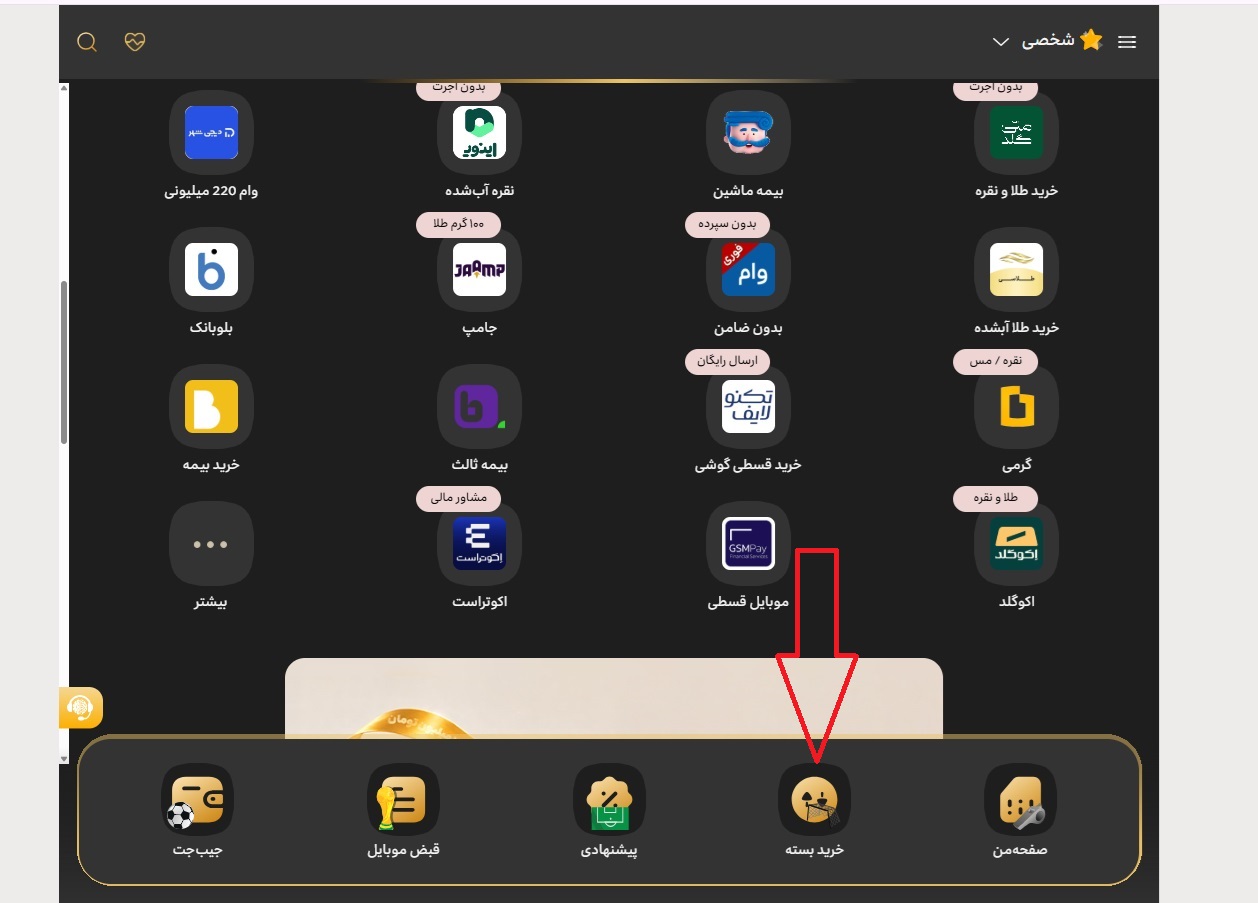Open the جیب‌جت wallet tab
This screenshot has height=903, width=1258.
click(x=197, y=811)
